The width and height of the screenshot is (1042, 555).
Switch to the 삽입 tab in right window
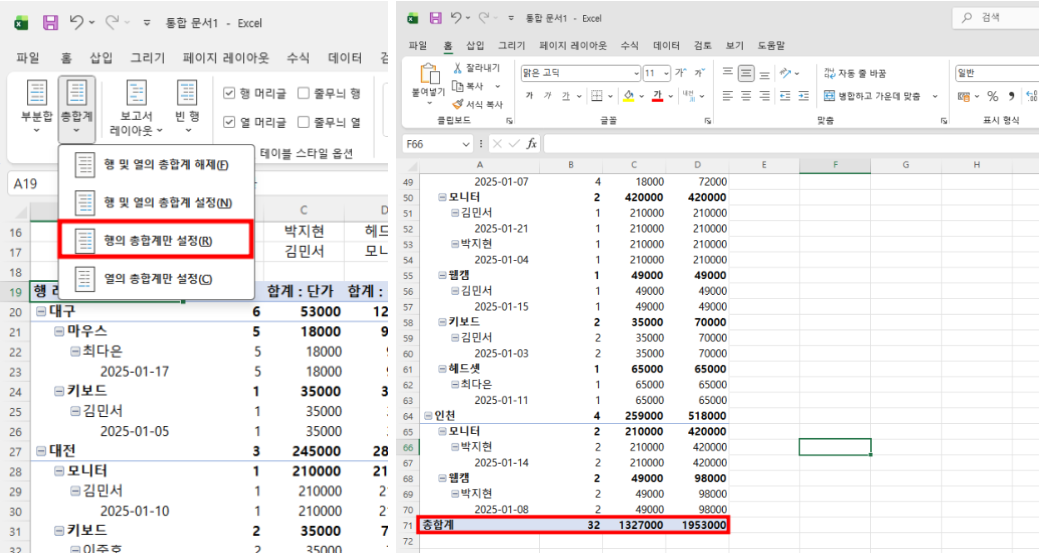click(476, 46)
